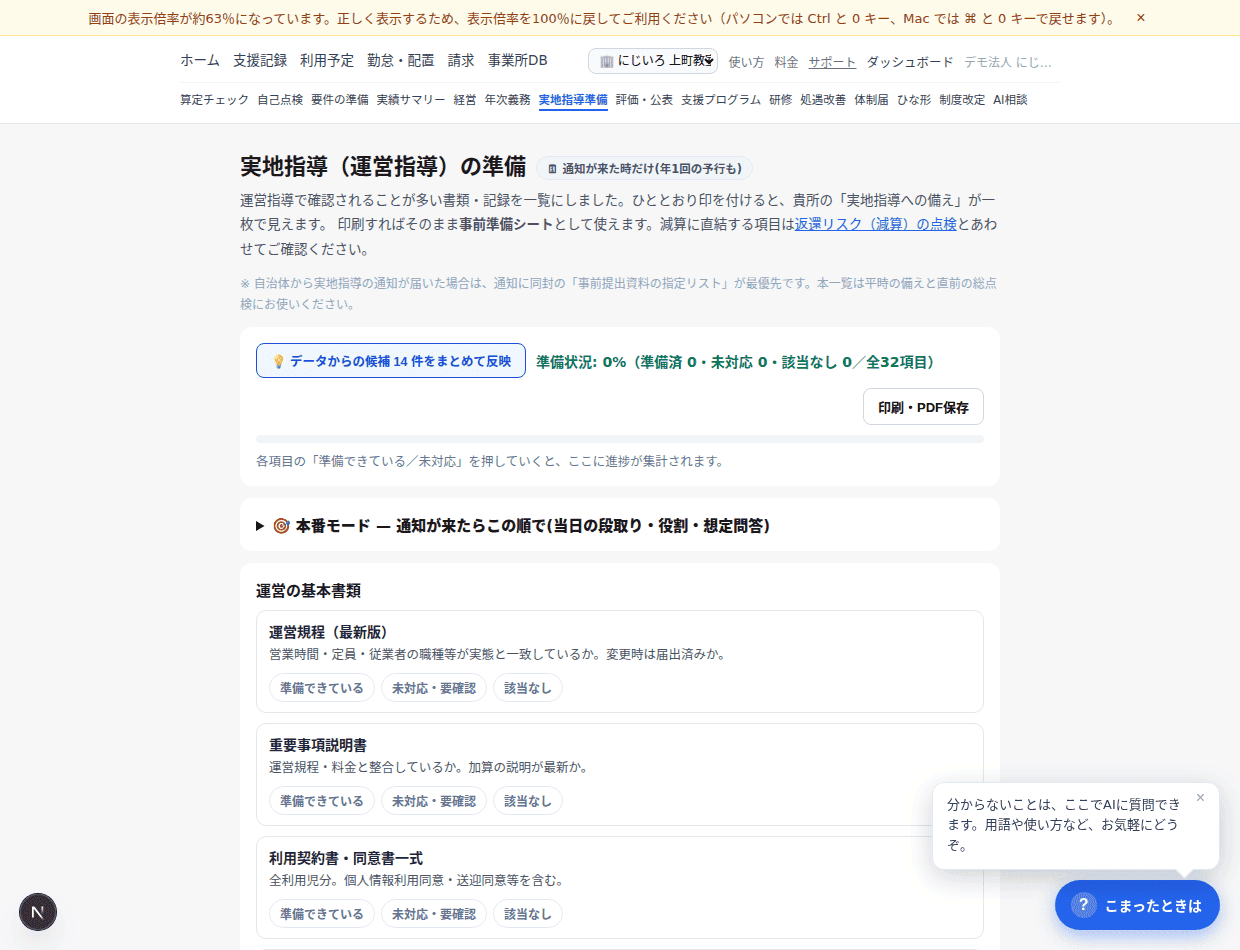
Task: Open 評価・公表 tab
Action: point(644,100)
